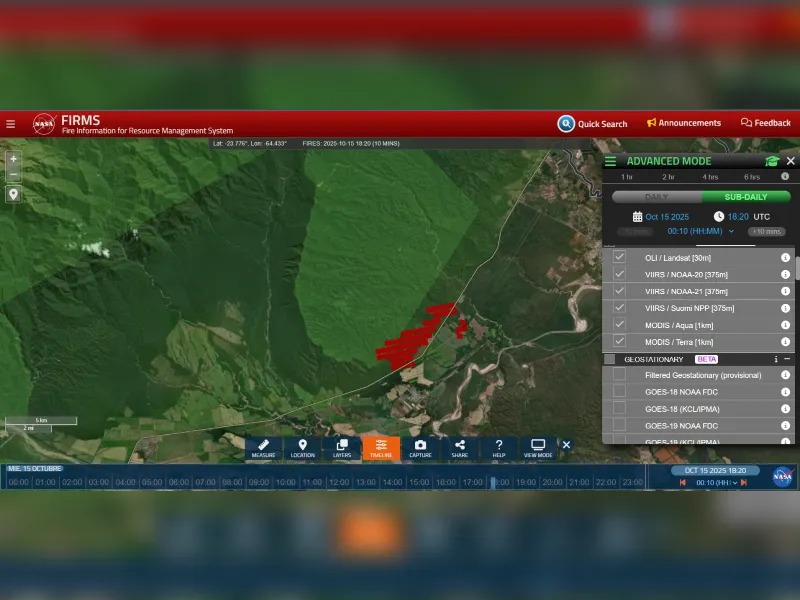Open the Location tool in toolbar
This screenshot has width=800, height=600.
pyautogui.click(x=302, y=448)
